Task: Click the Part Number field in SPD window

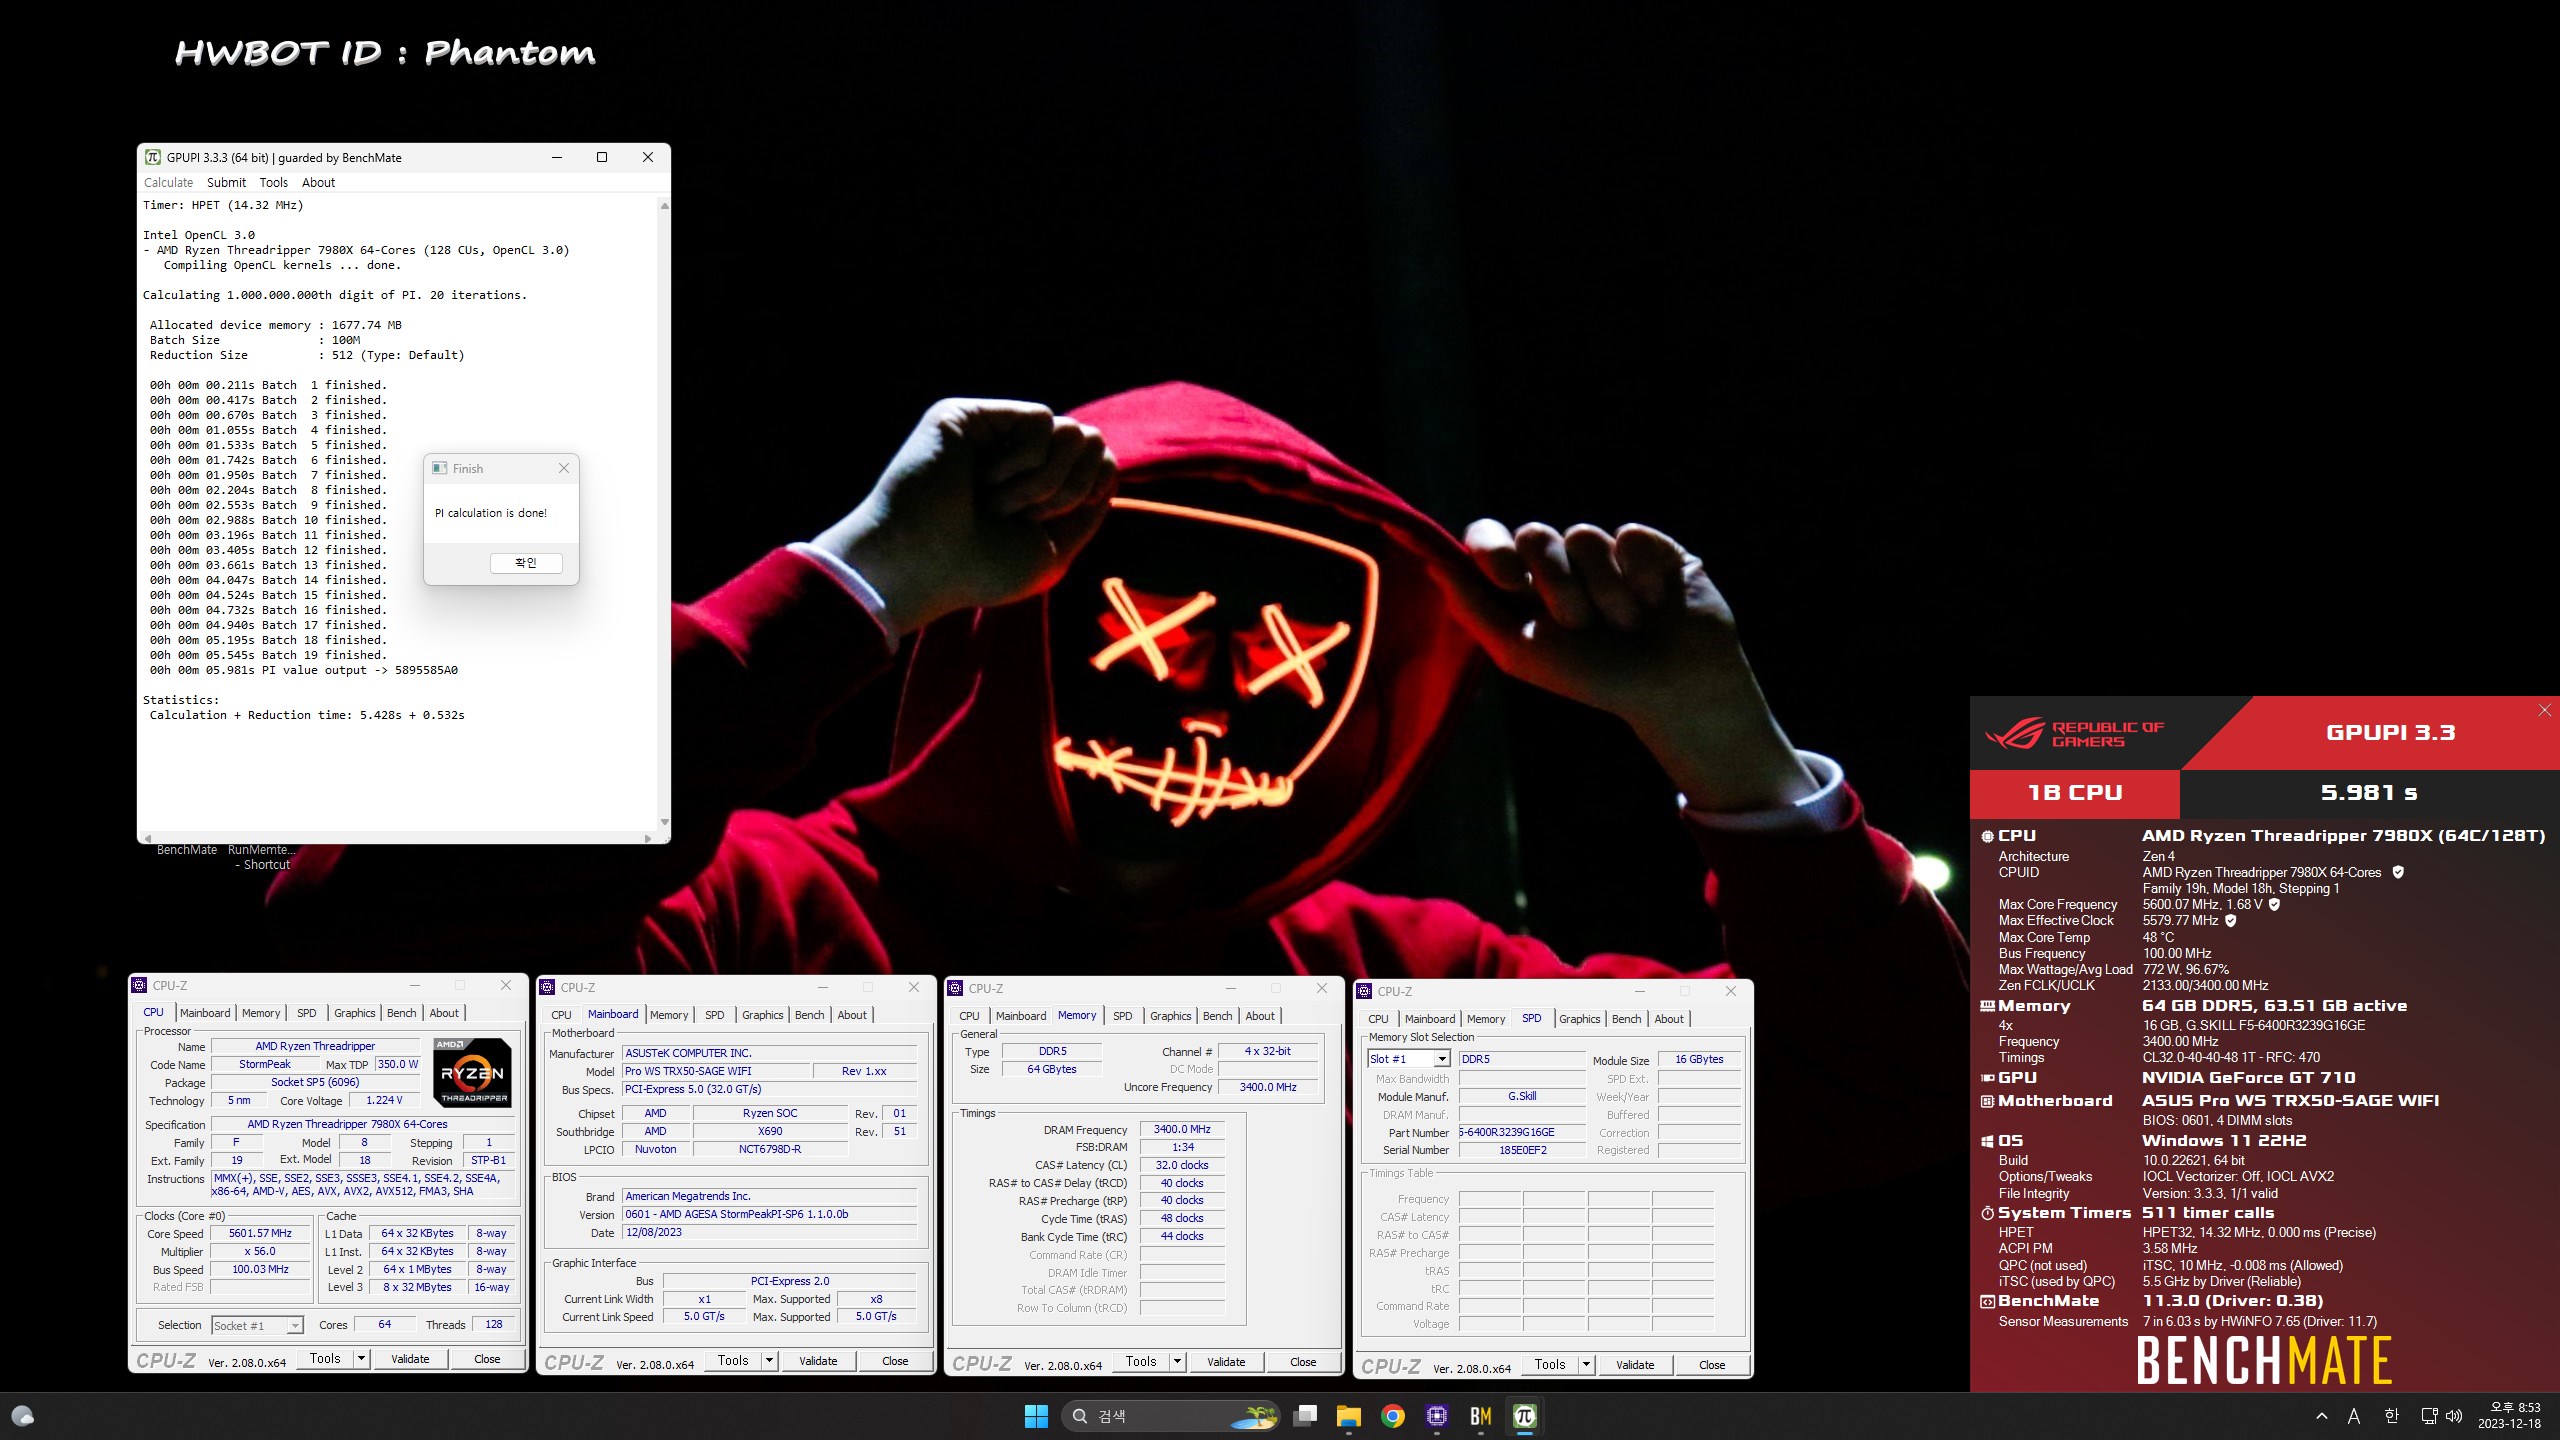Action: click(x=1521, y=1132)
